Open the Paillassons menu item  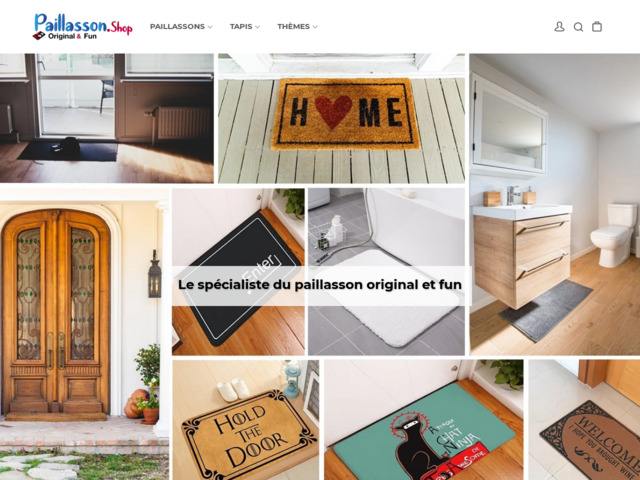click(177, 27)
